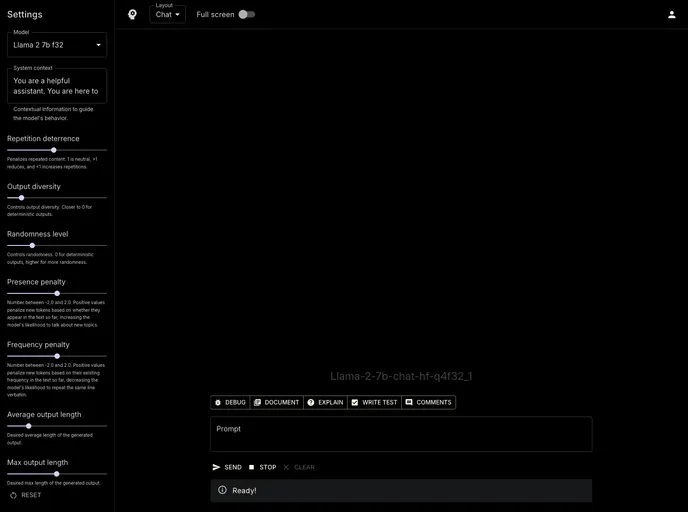Click the Full screen label text
This screenshot has width=688, height=512.
[215, 14]
